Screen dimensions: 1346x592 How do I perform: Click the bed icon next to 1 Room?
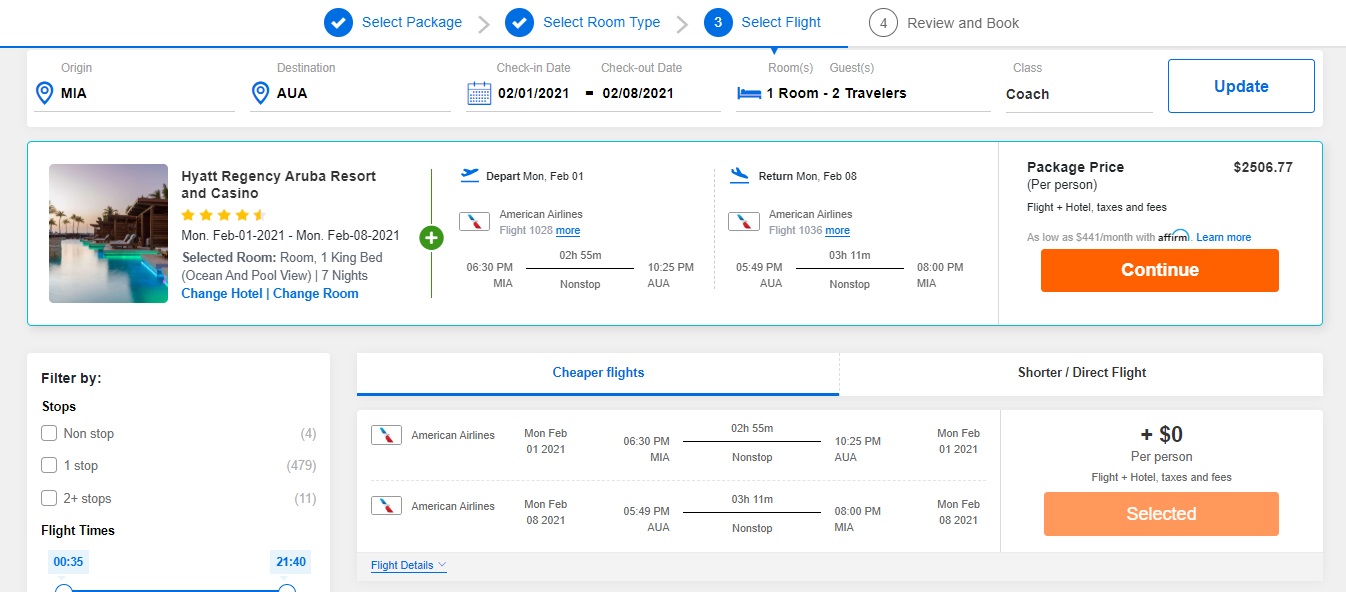(749, 93)
